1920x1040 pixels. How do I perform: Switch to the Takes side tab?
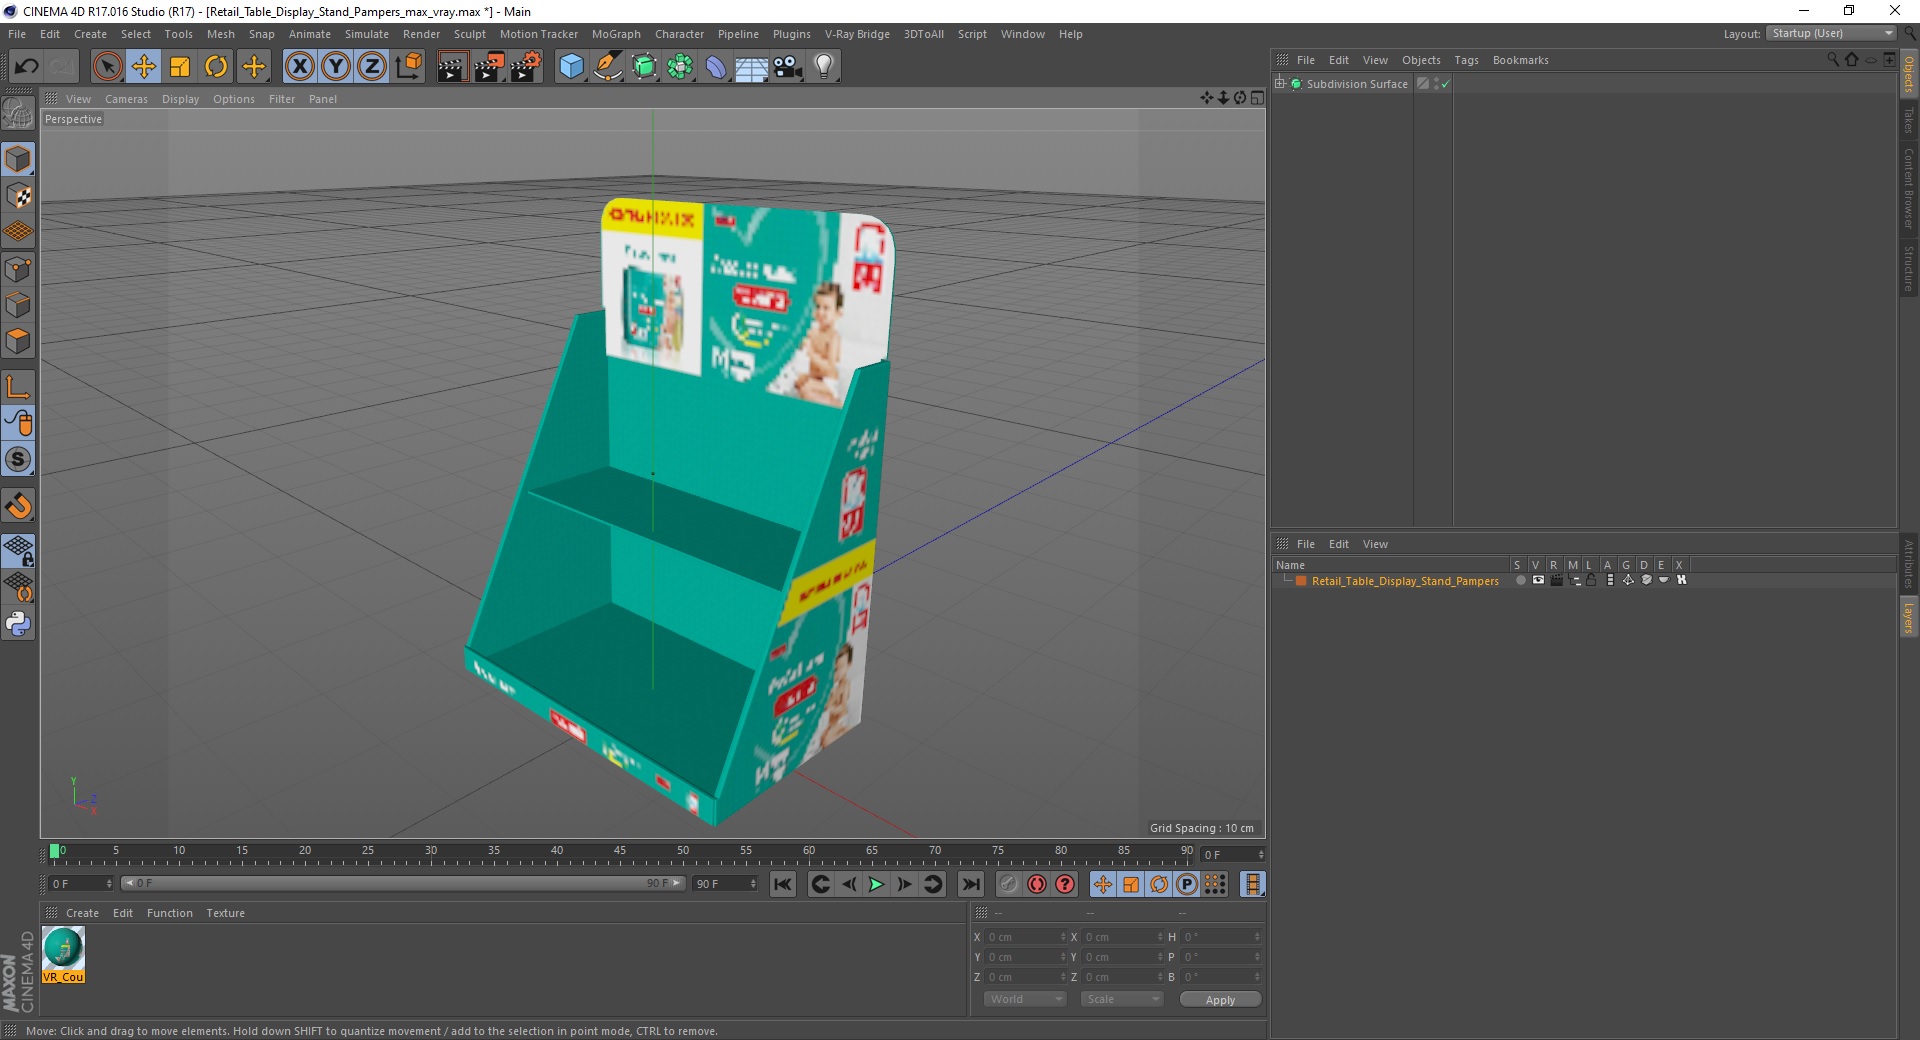click(x=1908, y=121)
